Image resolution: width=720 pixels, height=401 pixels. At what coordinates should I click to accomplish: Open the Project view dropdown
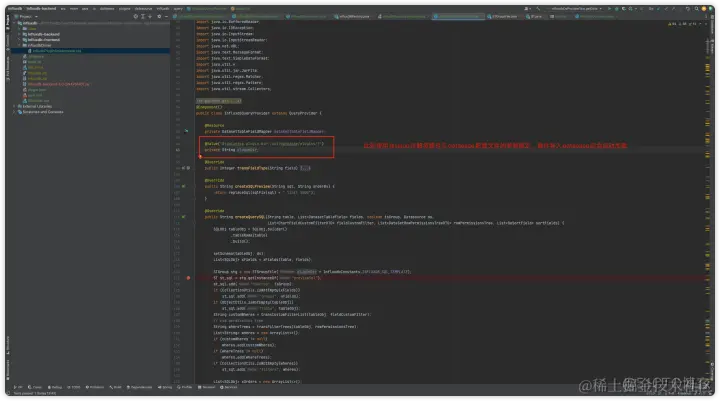pos(27,17)
